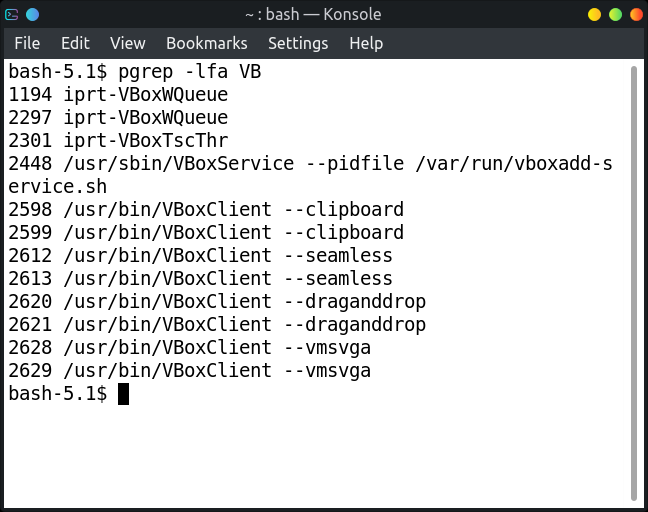648x512 pixels.
Task: Click the green maximize window button
Action: tap(615, 15)
